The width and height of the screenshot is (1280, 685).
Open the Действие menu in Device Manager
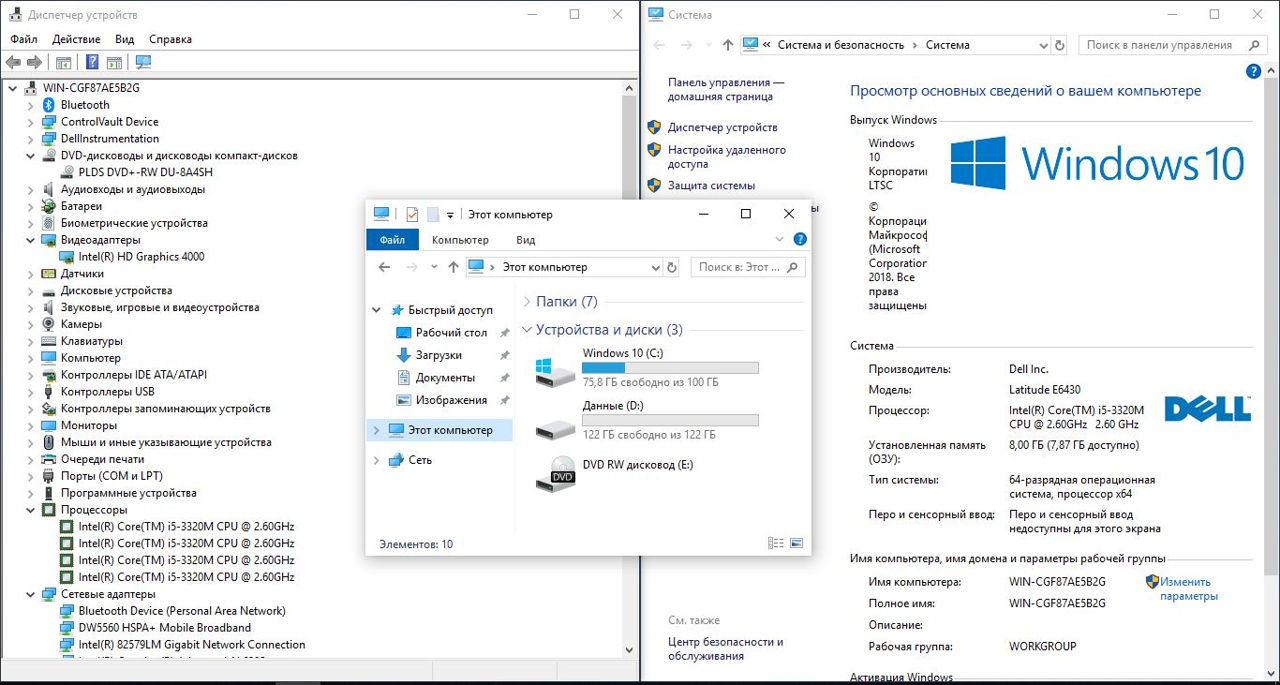(76, 39)
